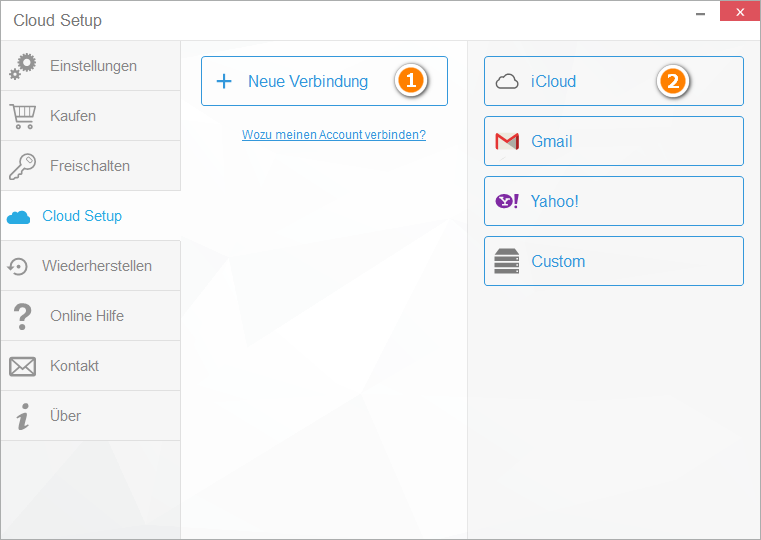Choose Gmail as connection provider
The height and width of the screenshot is (540, 761).
point(614,141)
